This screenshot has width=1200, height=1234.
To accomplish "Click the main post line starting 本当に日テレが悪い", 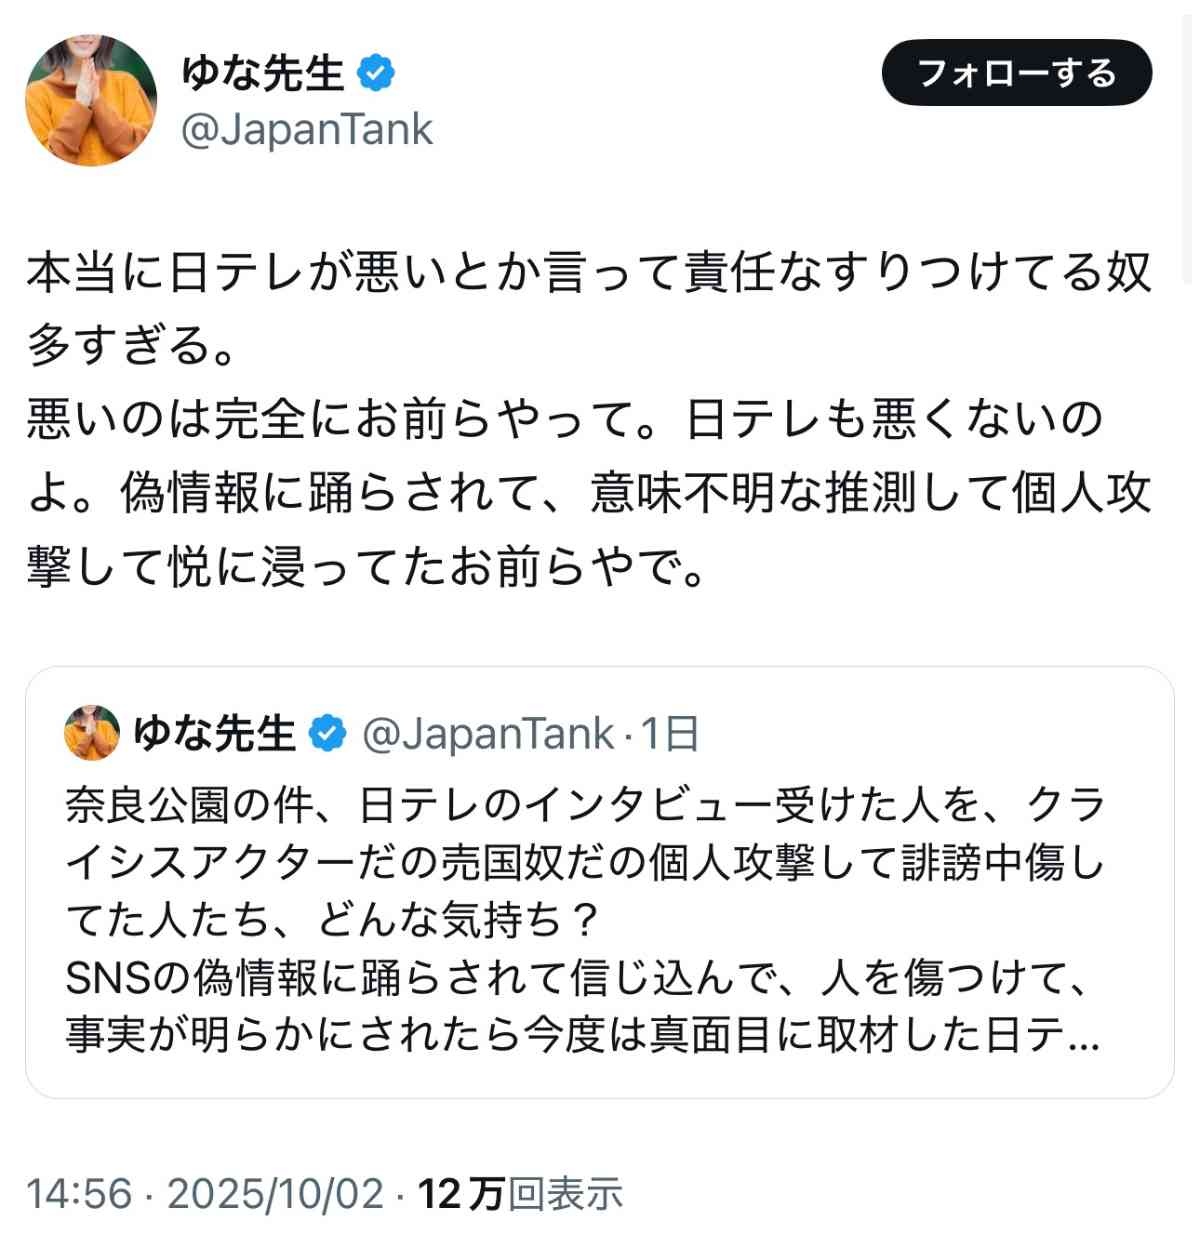I will pyautogui.click(x=588, y=273).
